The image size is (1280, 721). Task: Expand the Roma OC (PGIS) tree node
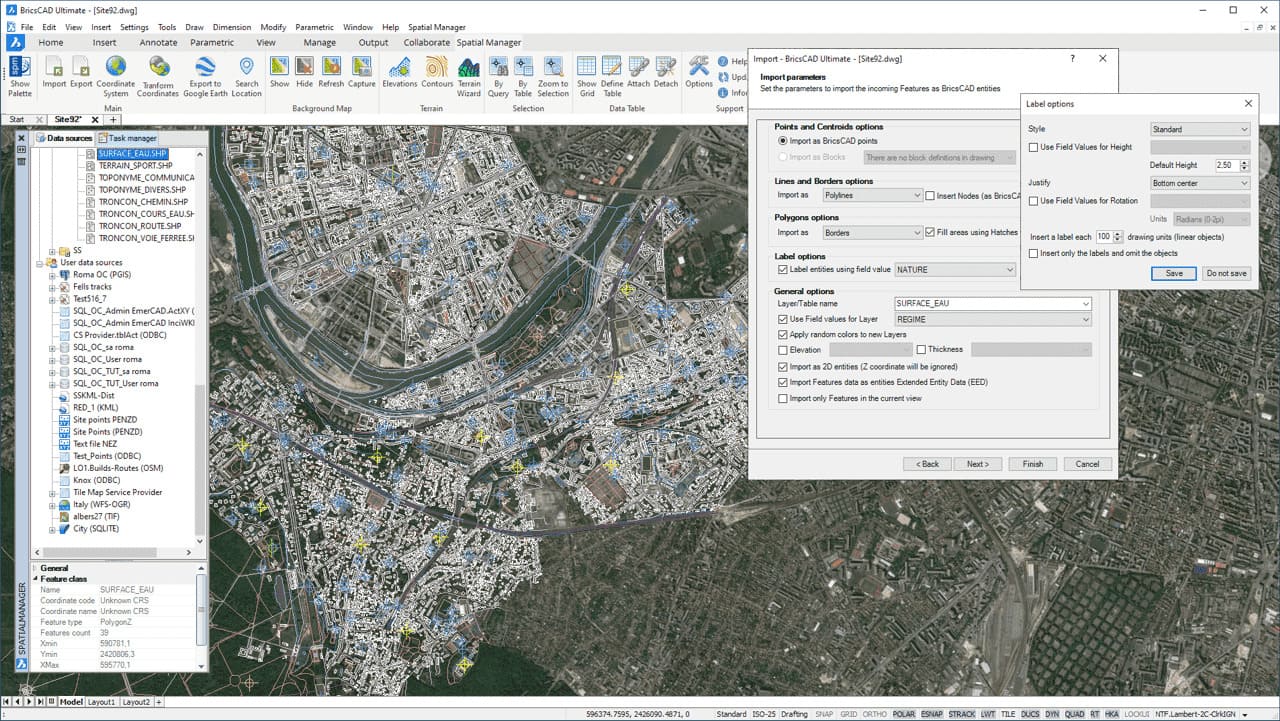[53, 275]
